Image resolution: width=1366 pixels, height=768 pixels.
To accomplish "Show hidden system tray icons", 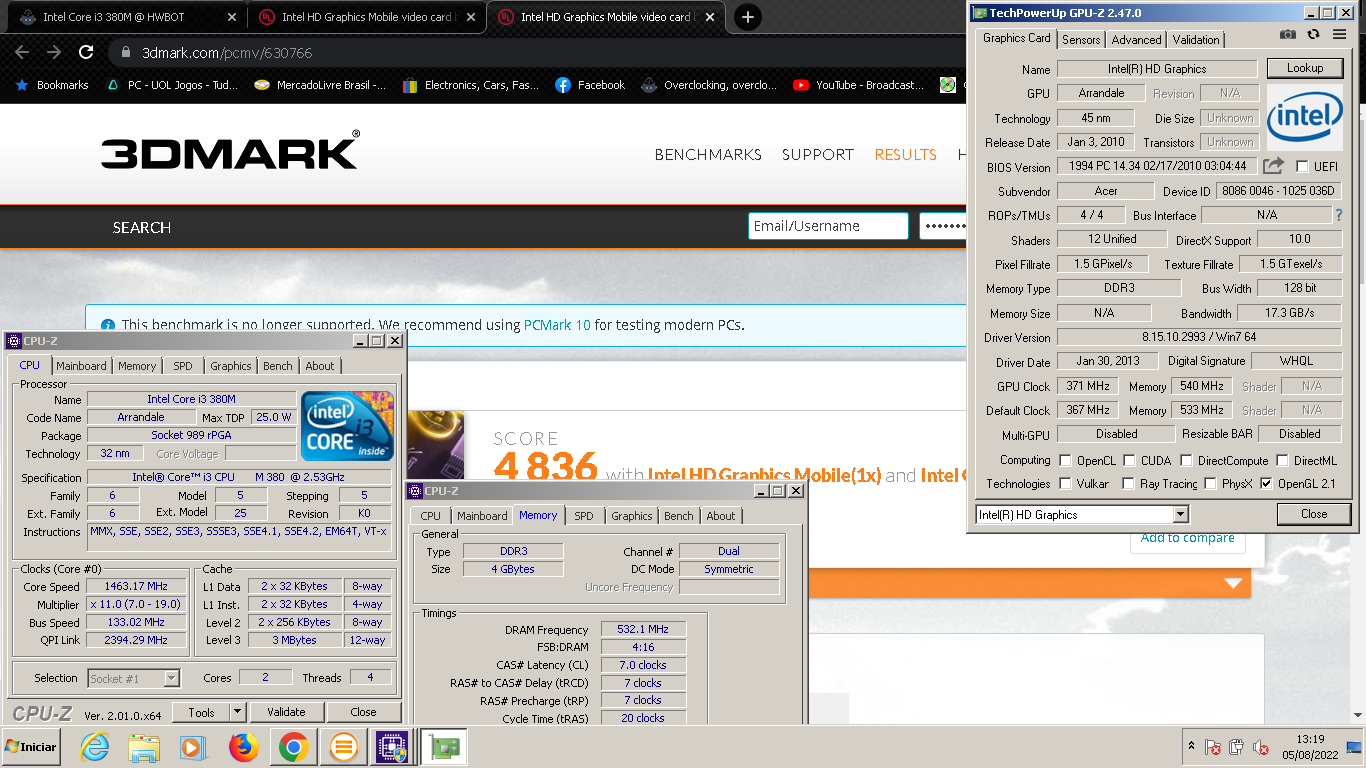I will point(1190,746).
